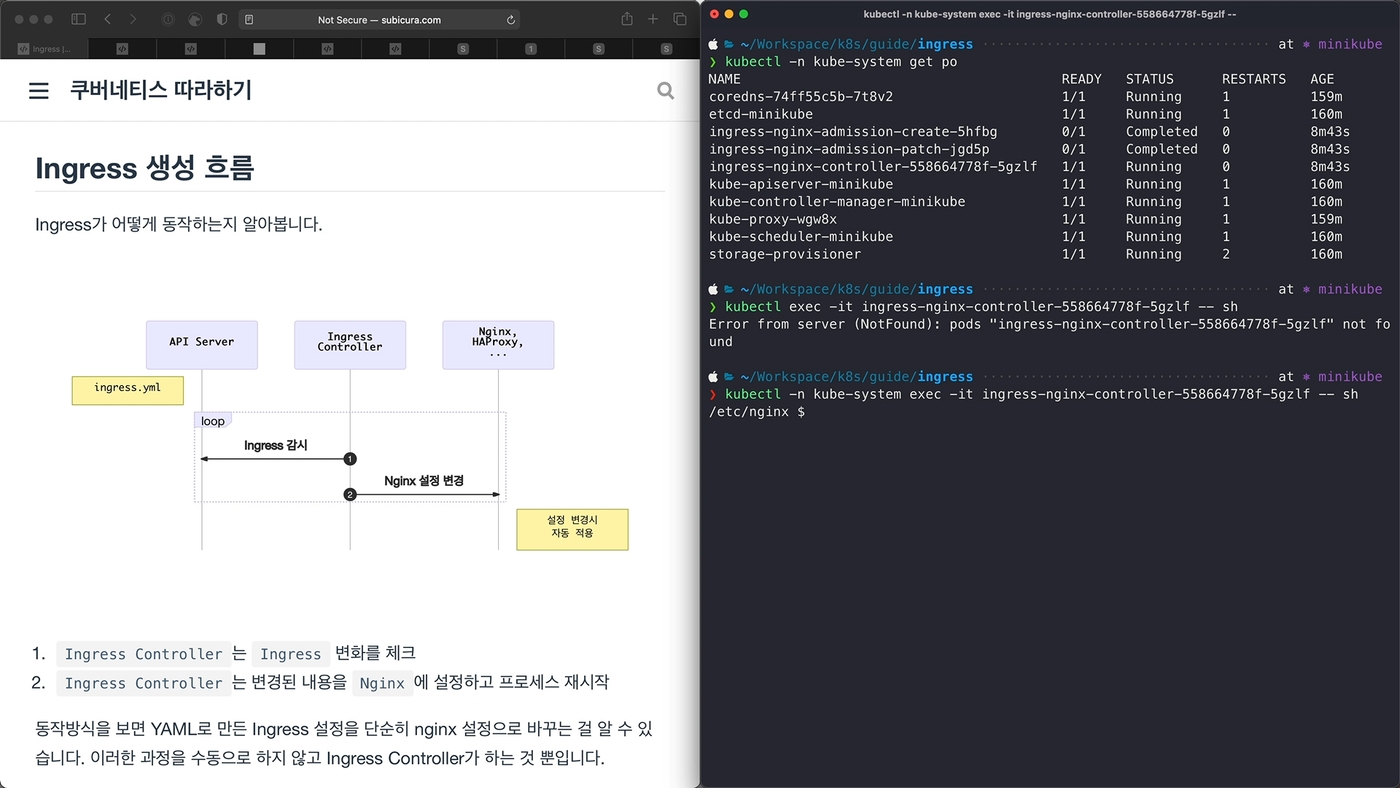Screen dimensions: 1400x788
Task: Click the 설정 변경시 자동 적용 note
Action: pyautogui.click(x=572, y=529)
